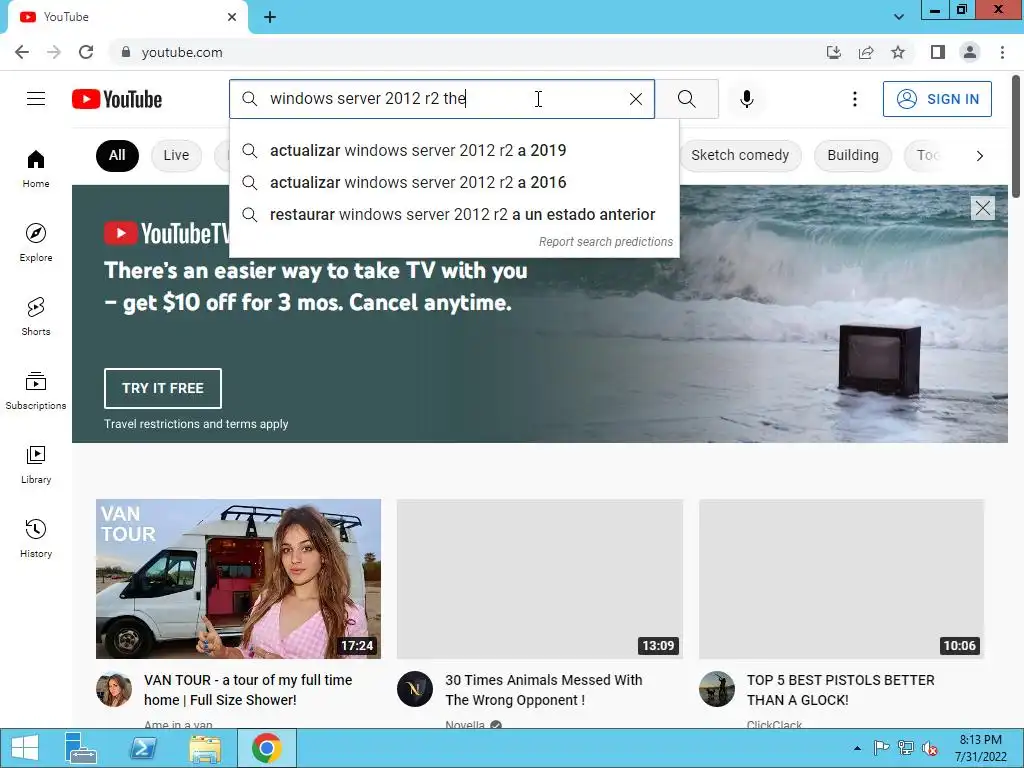Toggle the Chrome side panel

[938, 52]
